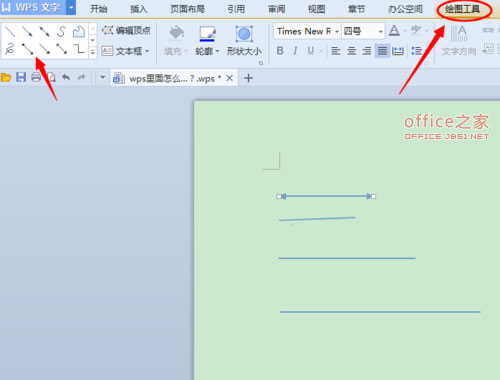This screenshot has width=500, height=380.
Task: Open the 绘图工具 (Drawing Tools) tab
Action: click(463, 9)
